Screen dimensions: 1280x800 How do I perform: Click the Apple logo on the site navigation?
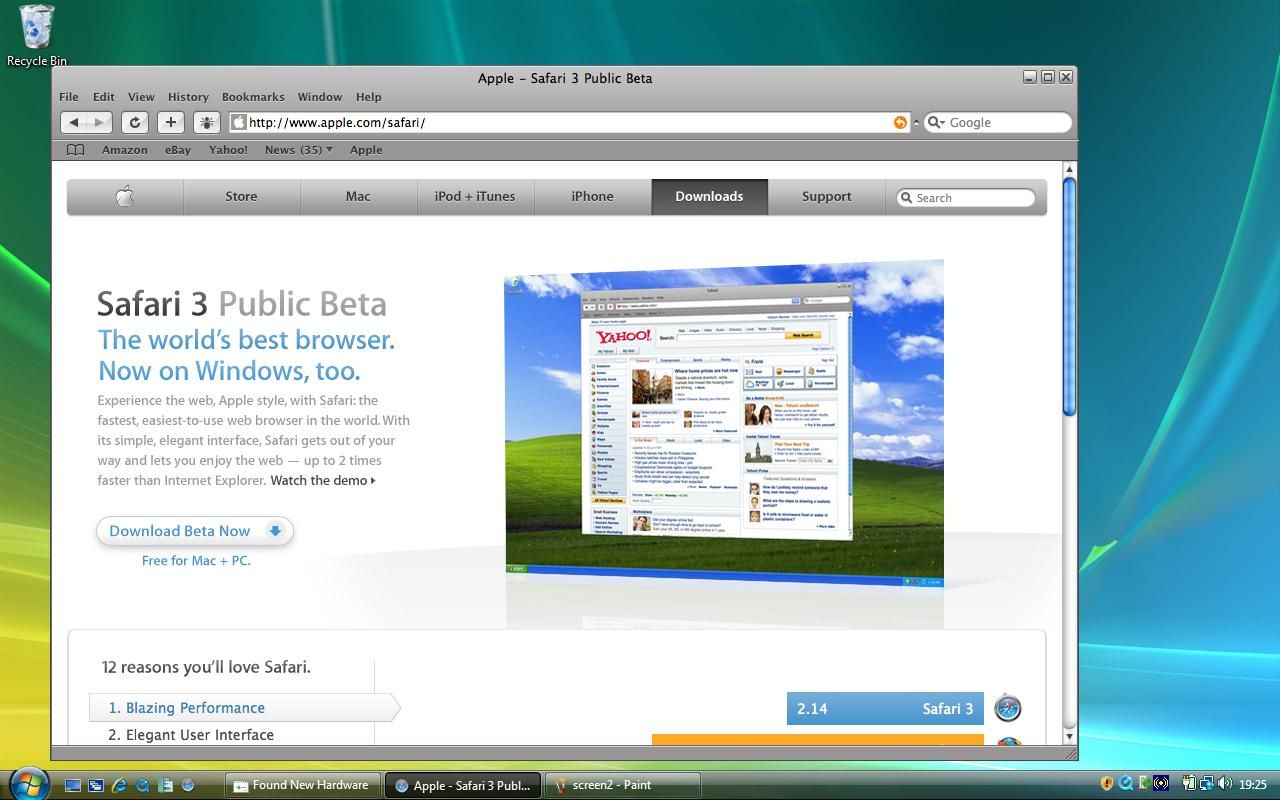[125, 197]
